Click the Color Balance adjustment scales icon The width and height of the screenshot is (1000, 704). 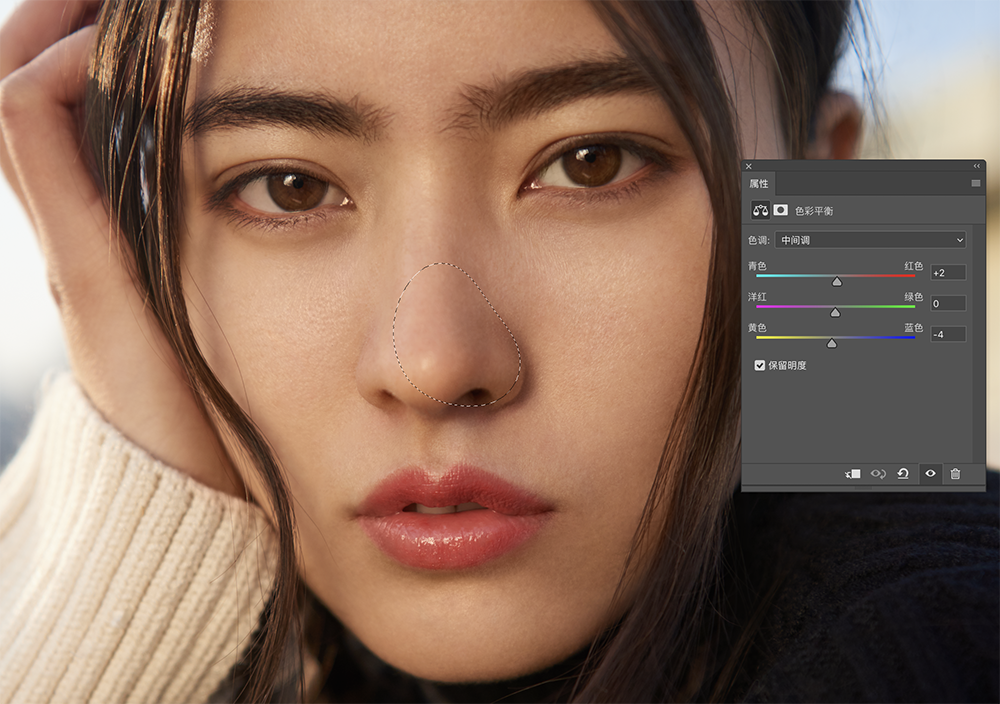tap(760, 210)
